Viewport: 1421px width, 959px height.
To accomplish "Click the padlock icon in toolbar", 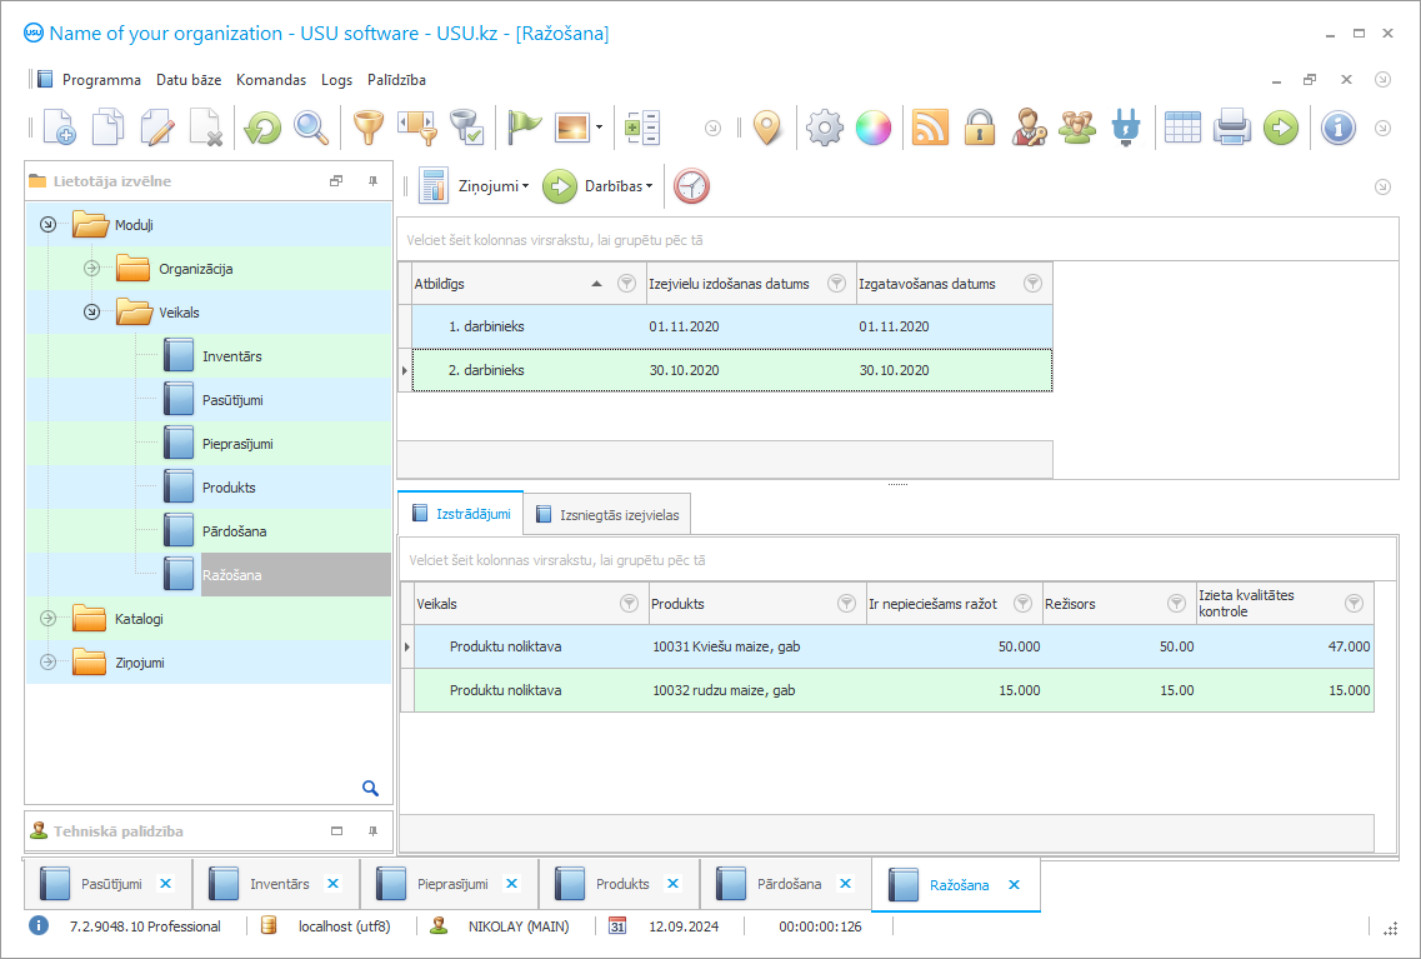I will [979, 128].
